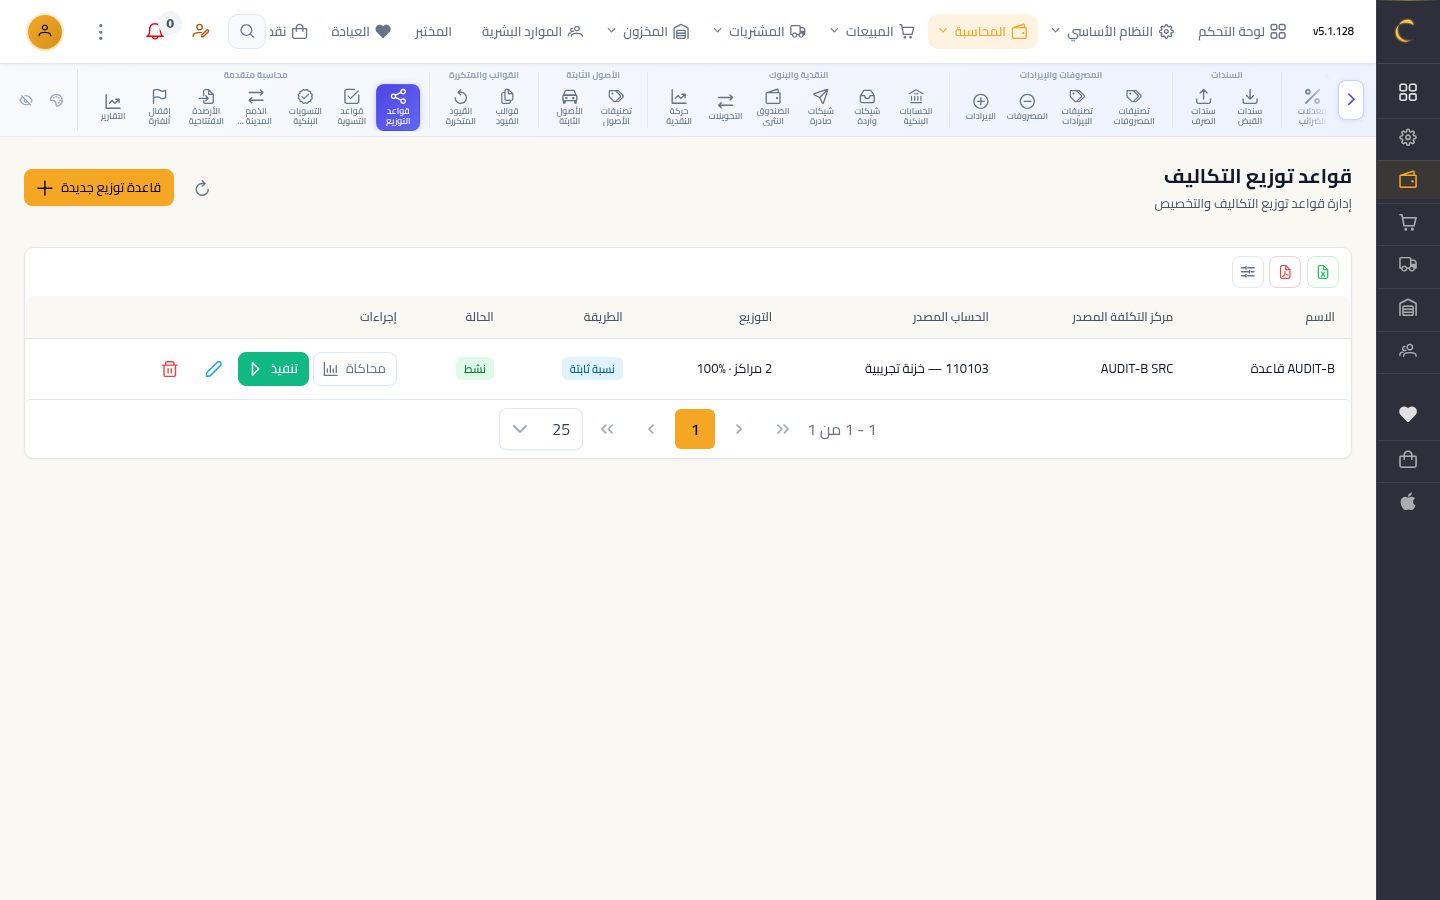Open الأصول الثابتة fixed assets car icon

point(570,106)
